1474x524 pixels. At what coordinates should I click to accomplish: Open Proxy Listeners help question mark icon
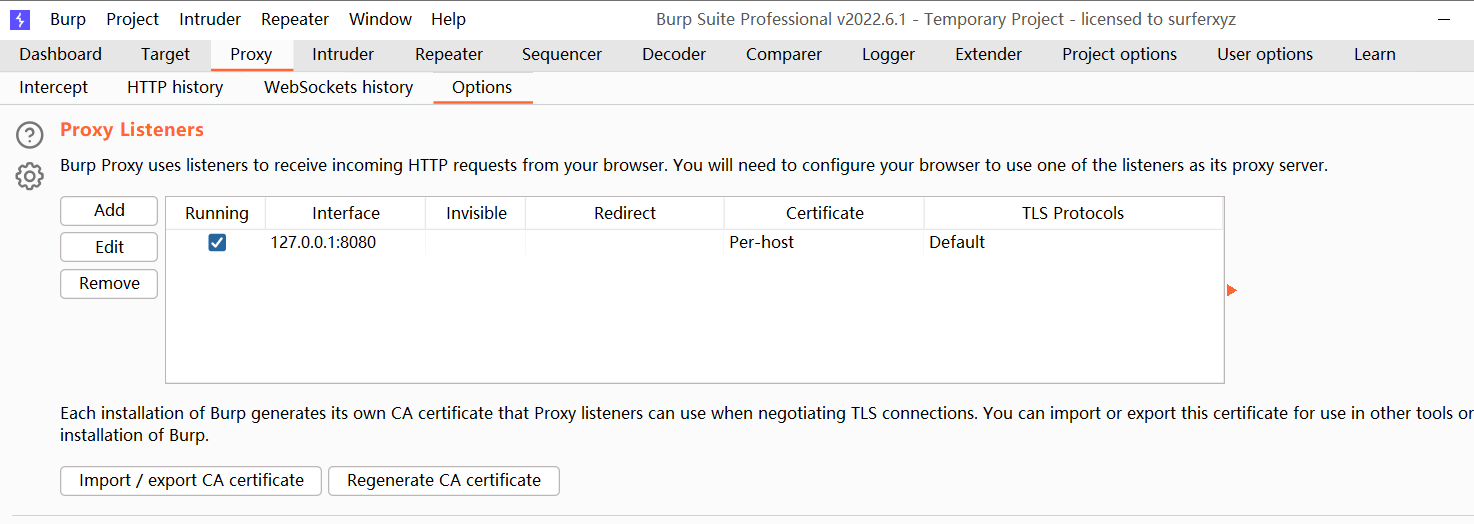(x=30, y=134)
